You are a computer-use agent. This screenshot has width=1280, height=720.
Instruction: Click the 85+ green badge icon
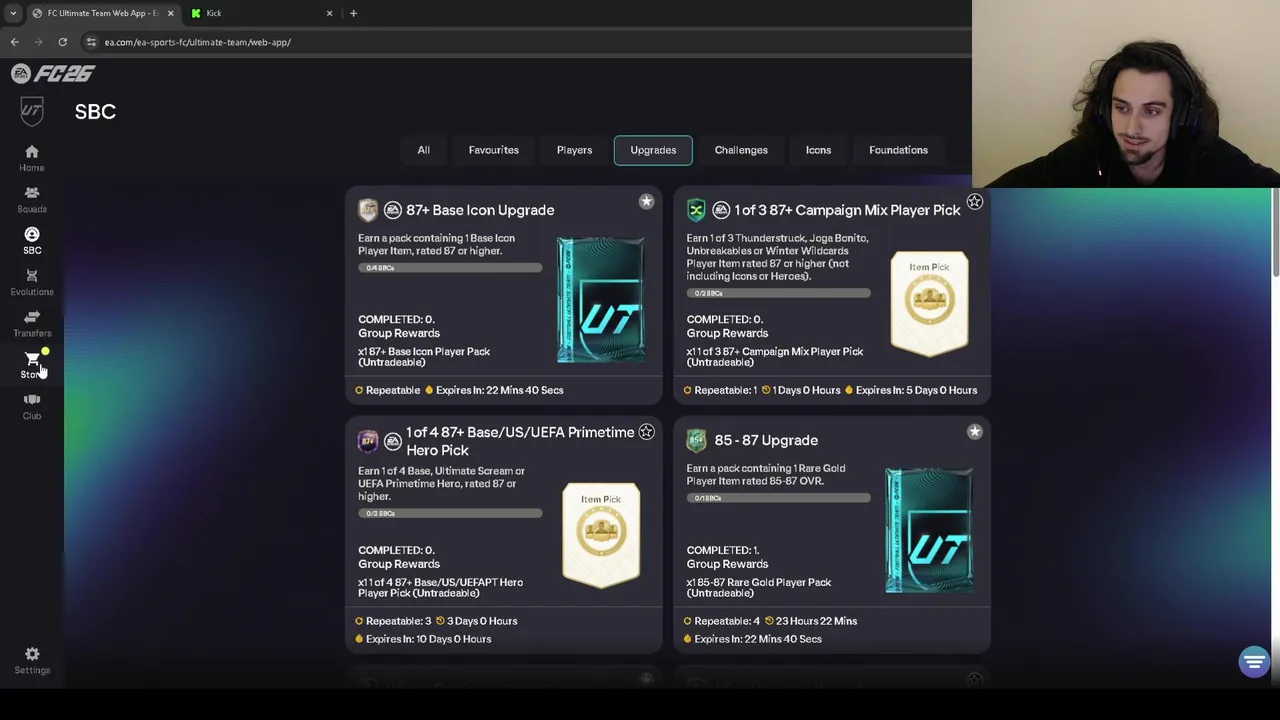(x=696, y=440)
